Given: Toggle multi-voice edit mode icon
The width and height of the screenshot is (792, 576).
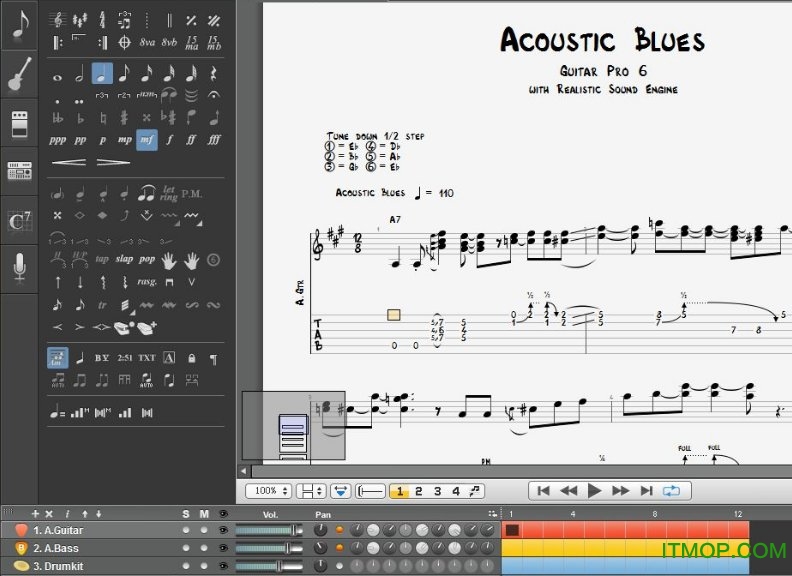Looking at the screenshot, I should click(475, 491).
